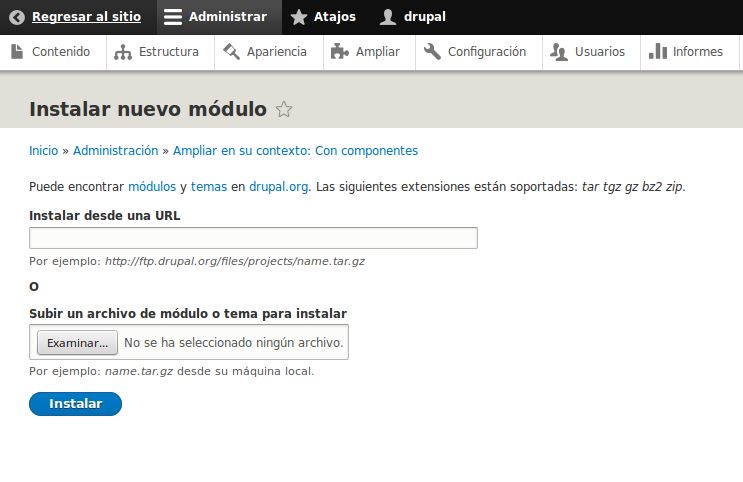Add page to shortcuts with star outline

(x=284, y=109)
